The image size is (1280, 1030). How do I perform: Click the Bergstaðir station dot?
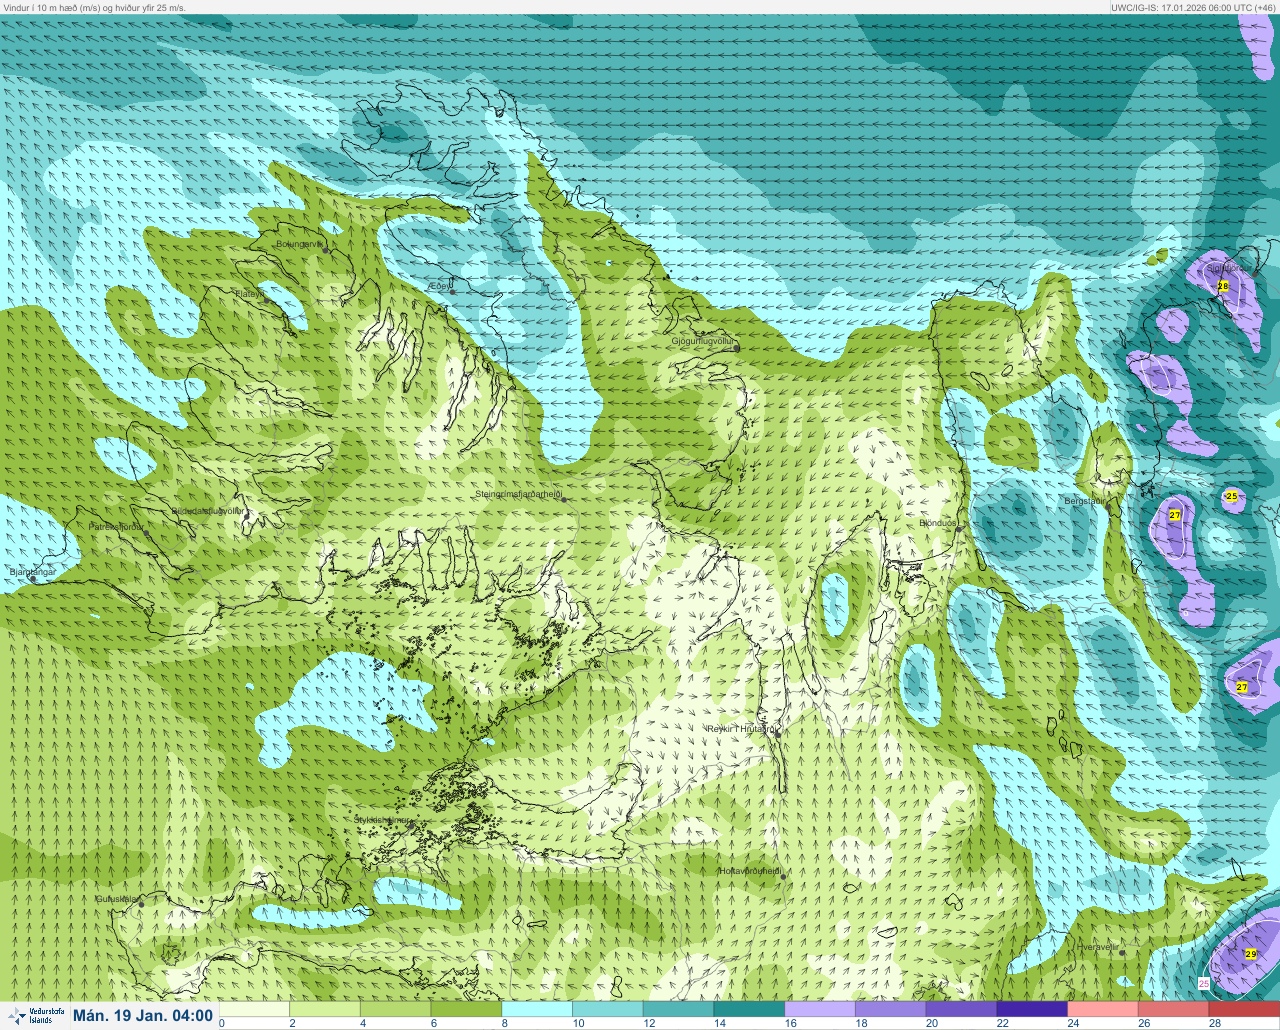tap(1108, 505)
